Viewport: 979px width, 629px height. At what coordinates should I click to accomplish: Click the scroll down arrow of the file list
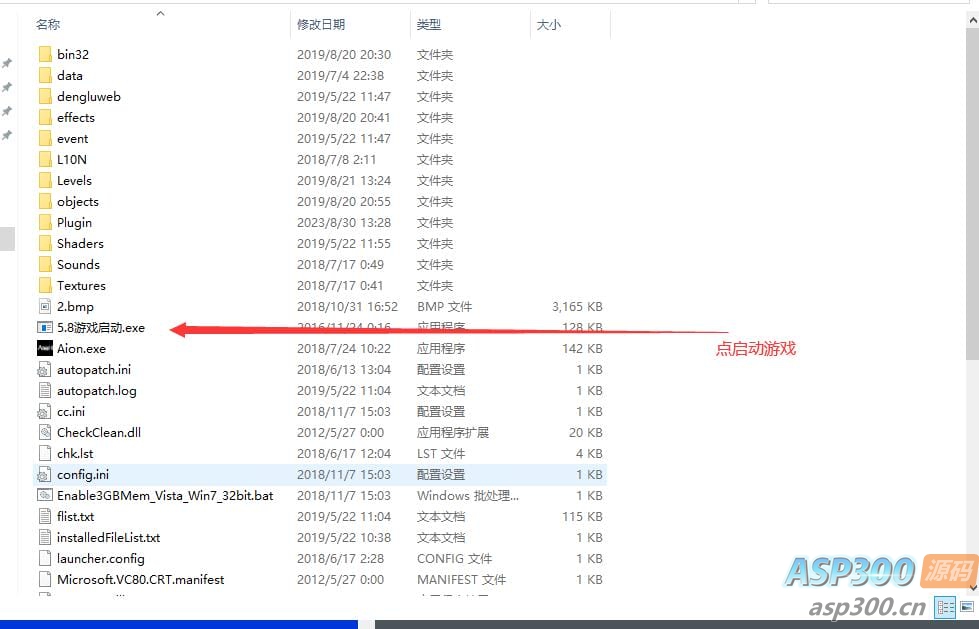coord(973,588)
